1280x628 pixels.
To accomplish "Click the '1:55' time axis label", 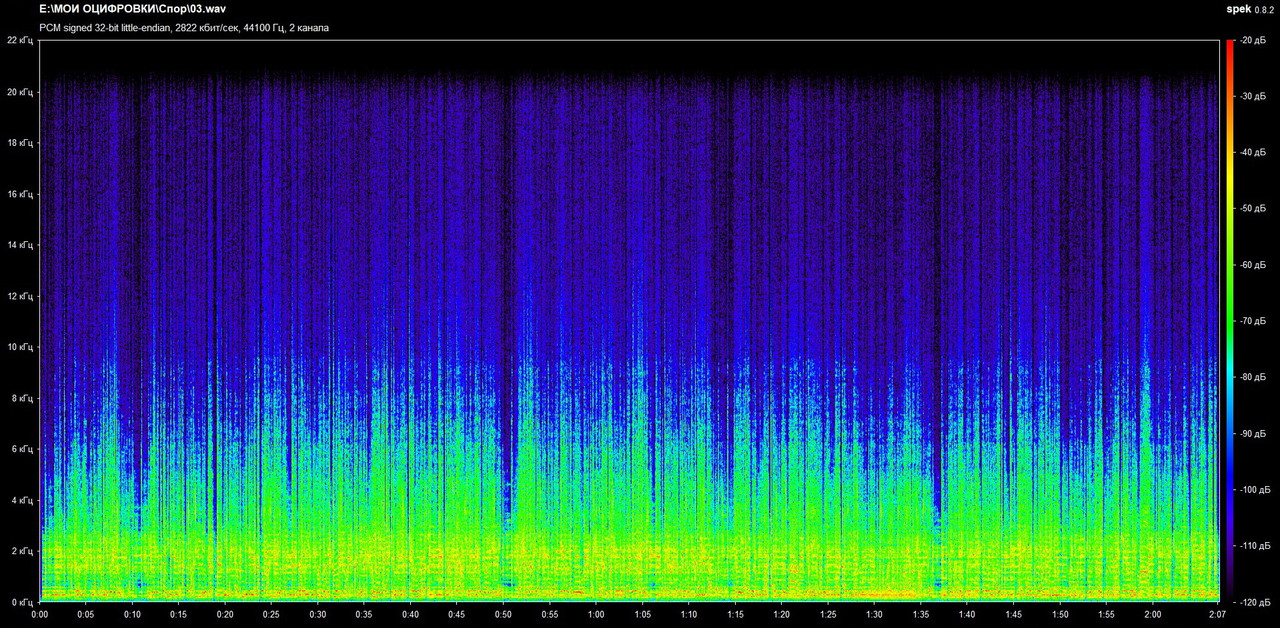I will pos(1107,615).
